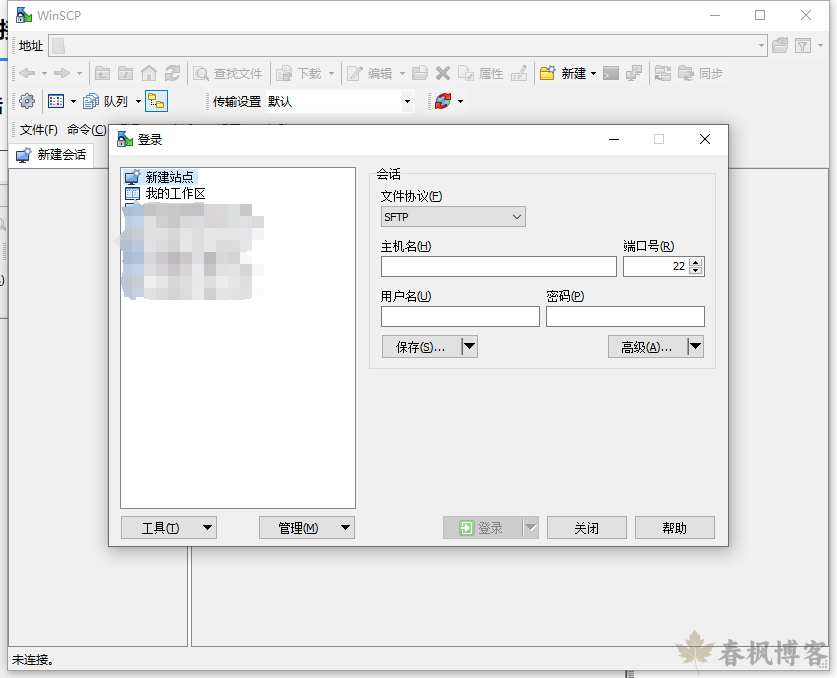Viewport: 837px width, 678px height.
Task: Open the Tools (工具) dropdown button
Action: coord(169,527)
